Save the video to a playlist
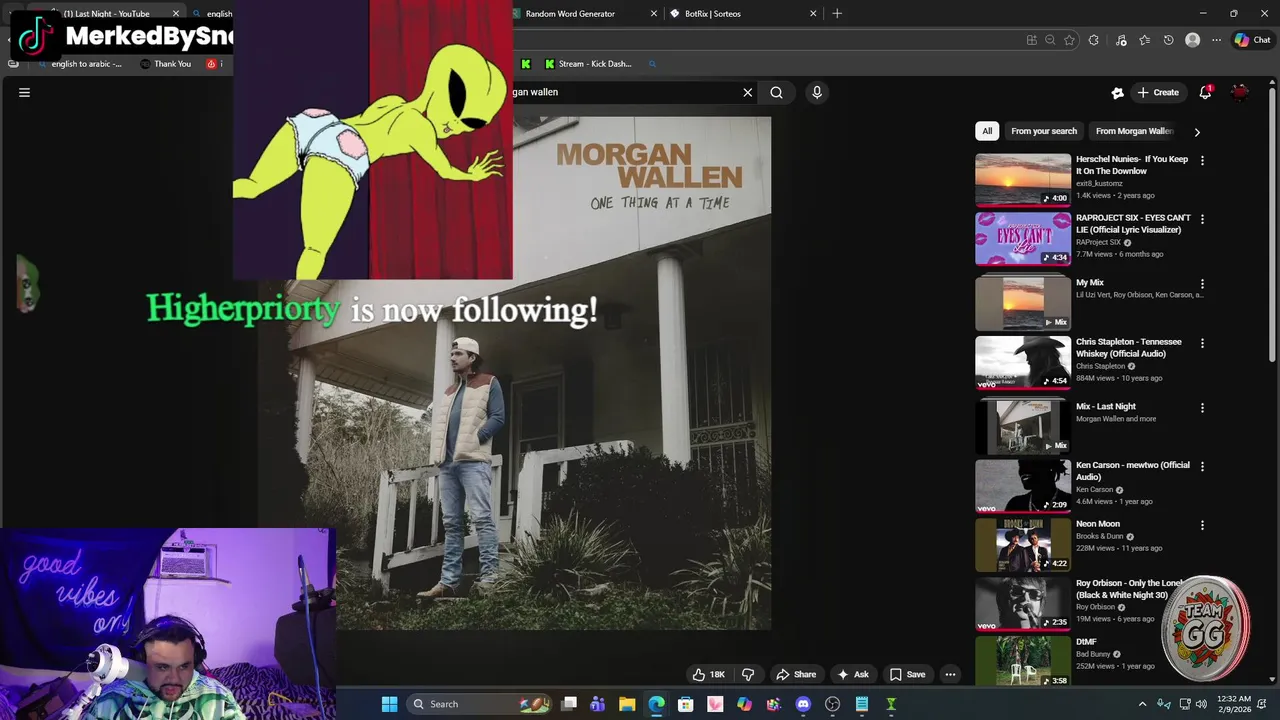1280x720 pixels. click(x=907, y=674)
